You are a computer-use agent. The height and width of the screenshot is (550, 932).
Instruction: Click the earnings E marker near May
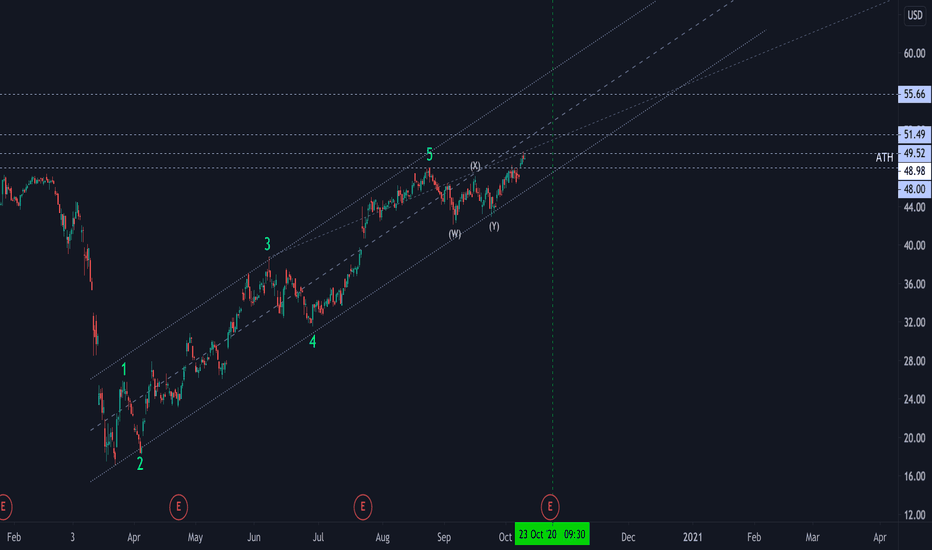coord(178,507)
